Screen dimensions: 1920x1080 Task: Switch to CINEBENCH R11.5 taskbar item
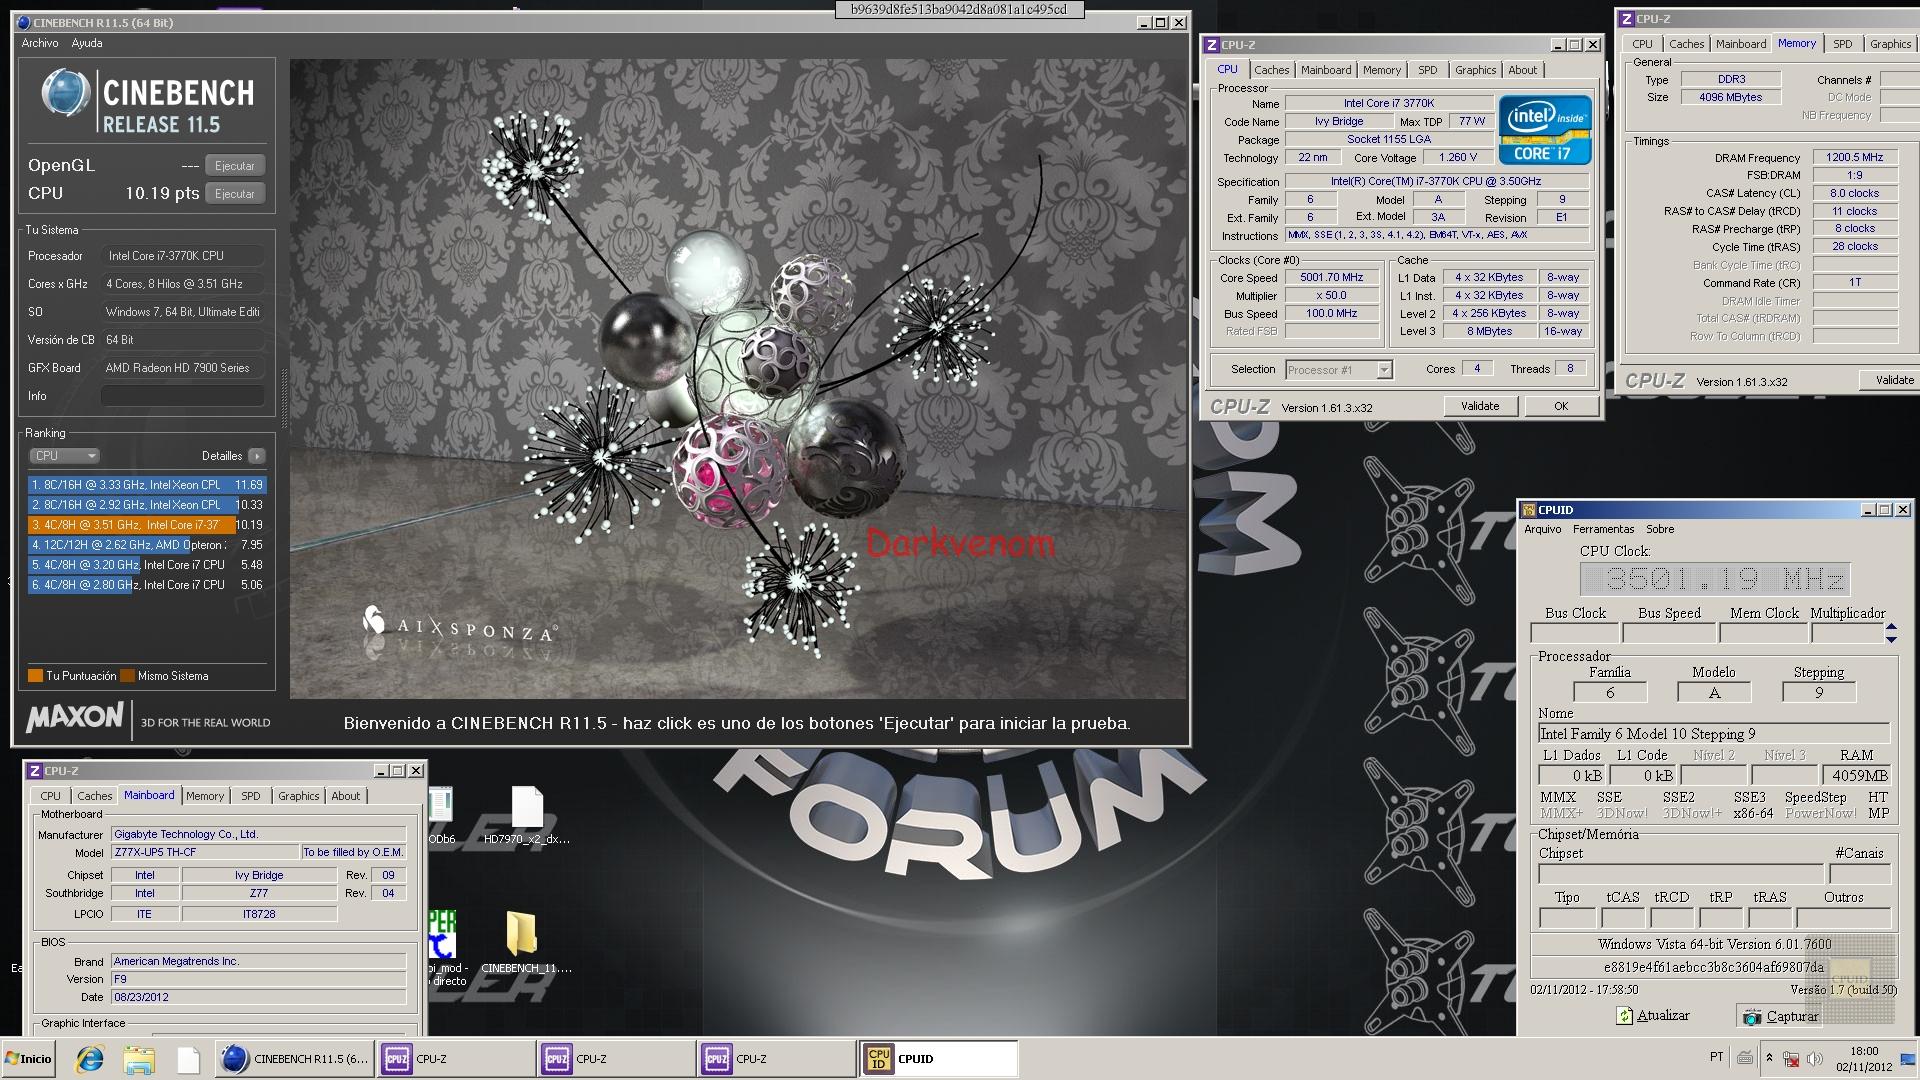[x=295, y=1059]
